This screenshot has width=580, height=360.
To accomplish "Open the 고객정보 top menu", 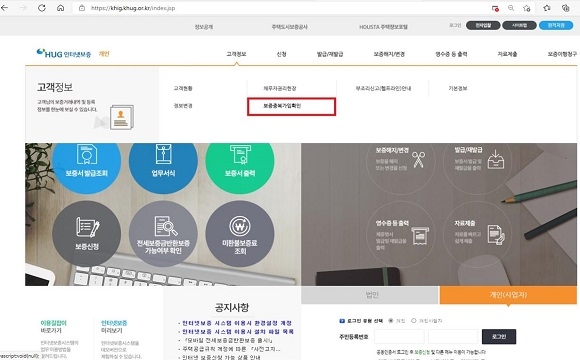I will tap(236, 54).
